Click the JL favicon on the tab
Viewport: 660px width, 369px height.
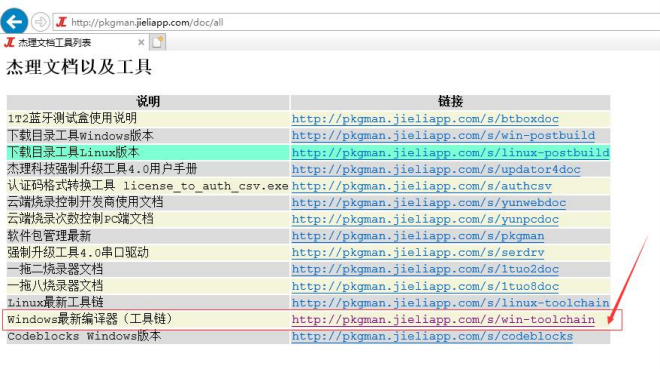9,42
